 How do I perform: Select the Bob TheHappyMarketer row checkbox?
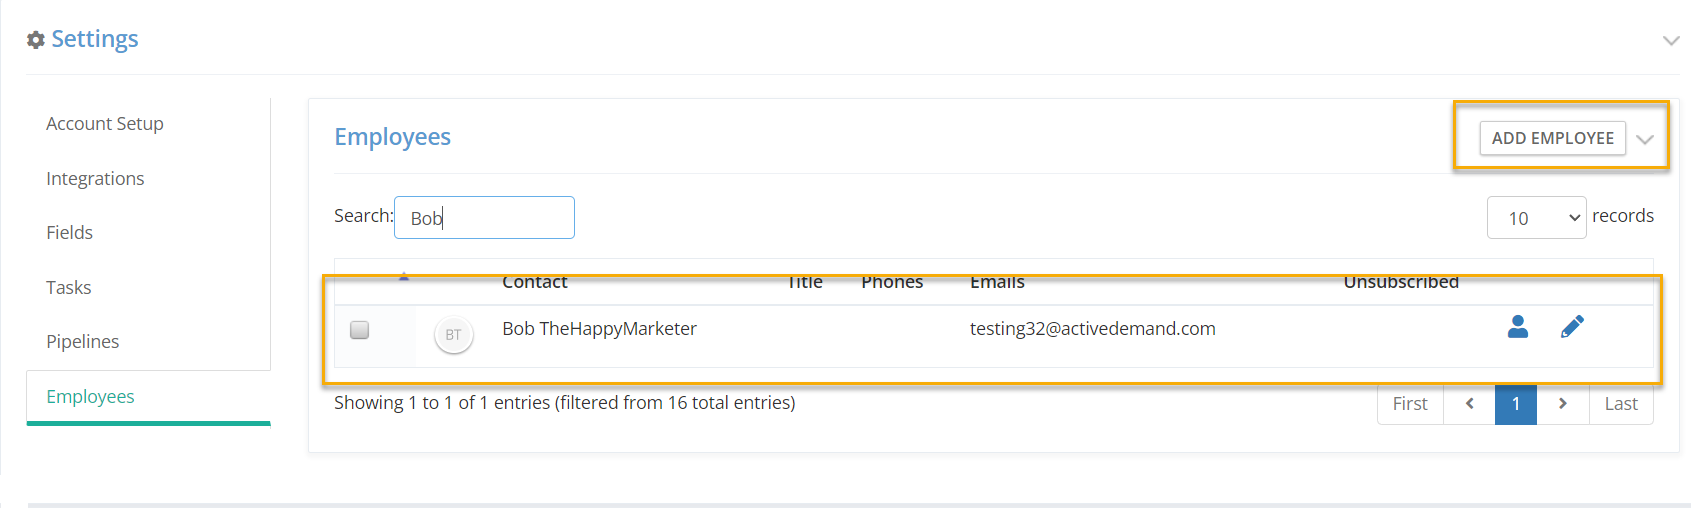tap(360, 329)
